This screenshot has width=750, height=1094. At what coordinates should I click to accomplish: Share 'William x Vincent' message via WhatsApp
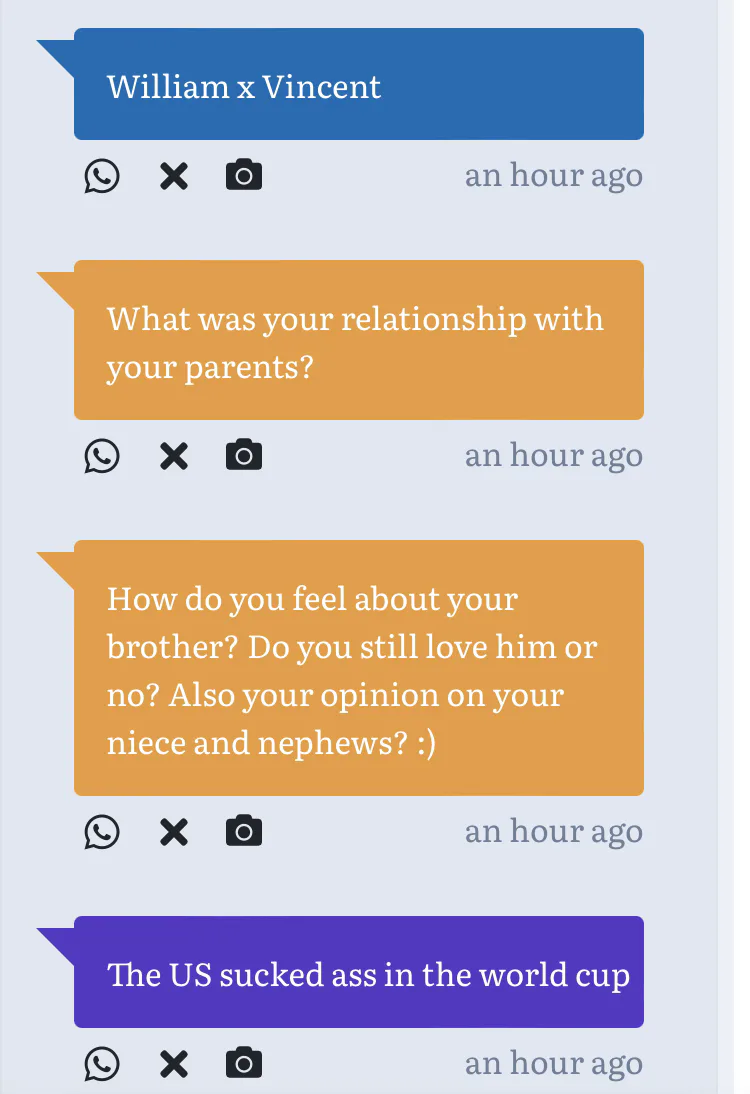(x=101, y=177)
